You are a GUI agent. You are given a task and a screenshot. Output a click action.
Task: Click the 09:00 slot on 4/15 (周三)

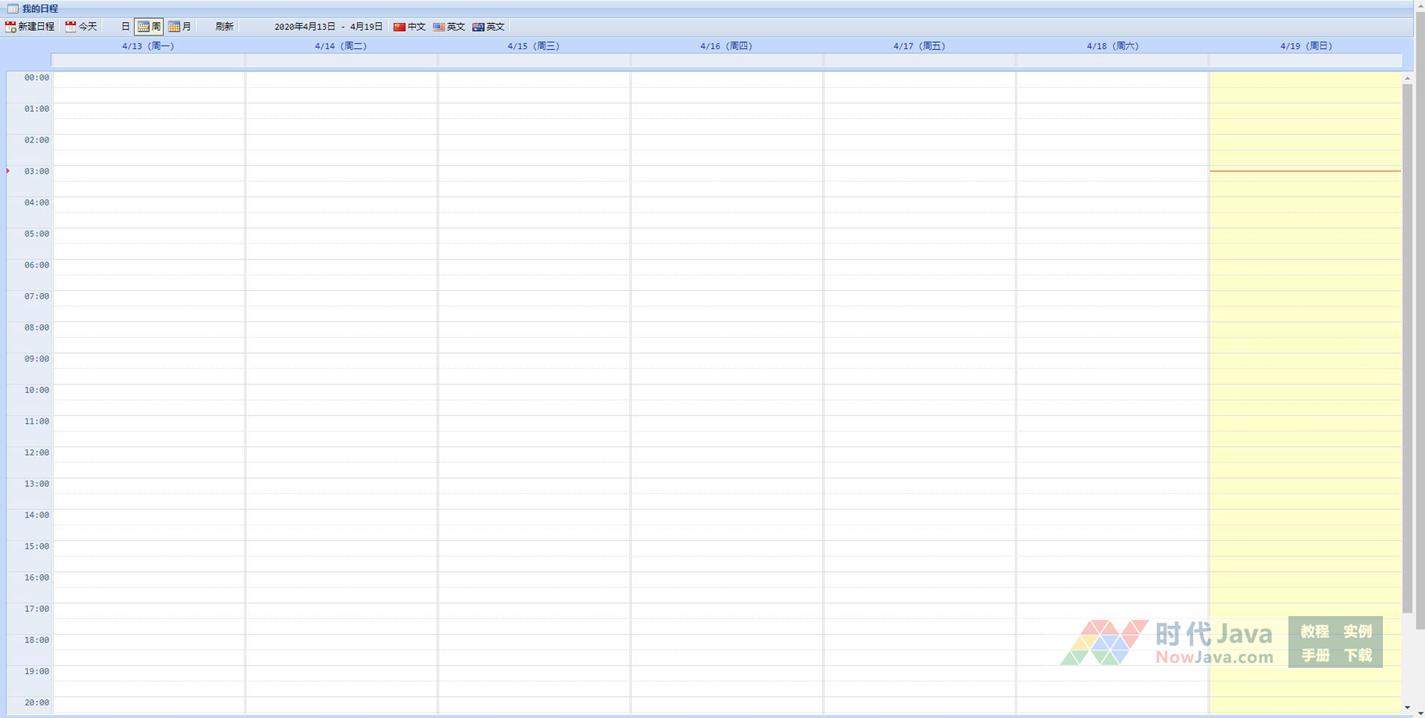coord(534,361)
